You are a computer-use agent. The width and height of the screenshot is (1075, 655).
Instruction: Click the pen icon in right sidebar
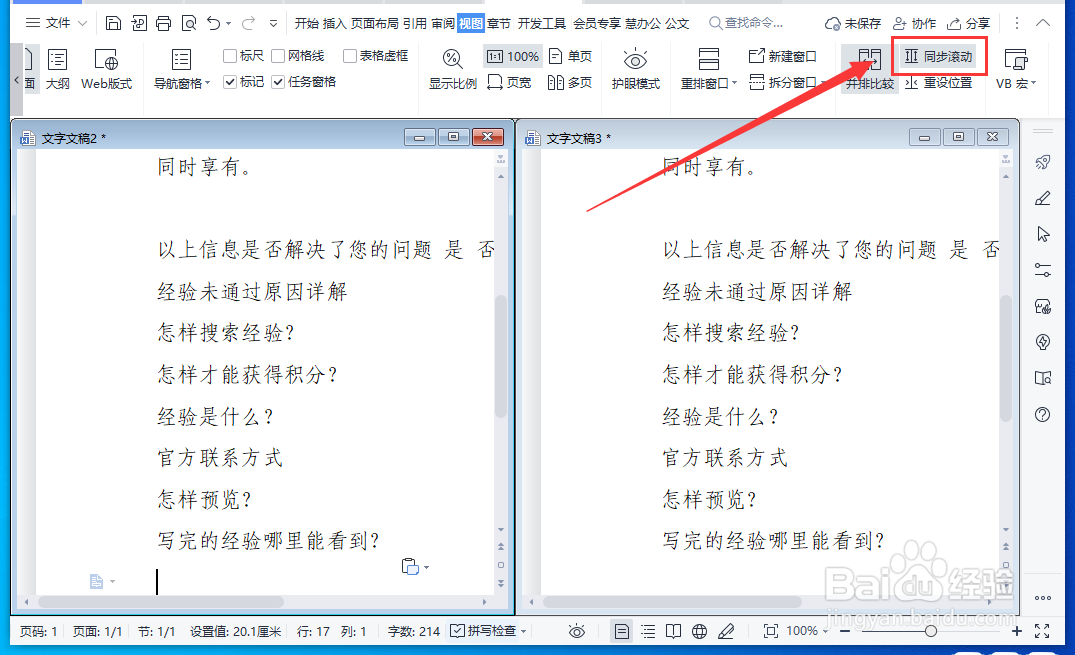1043,199
